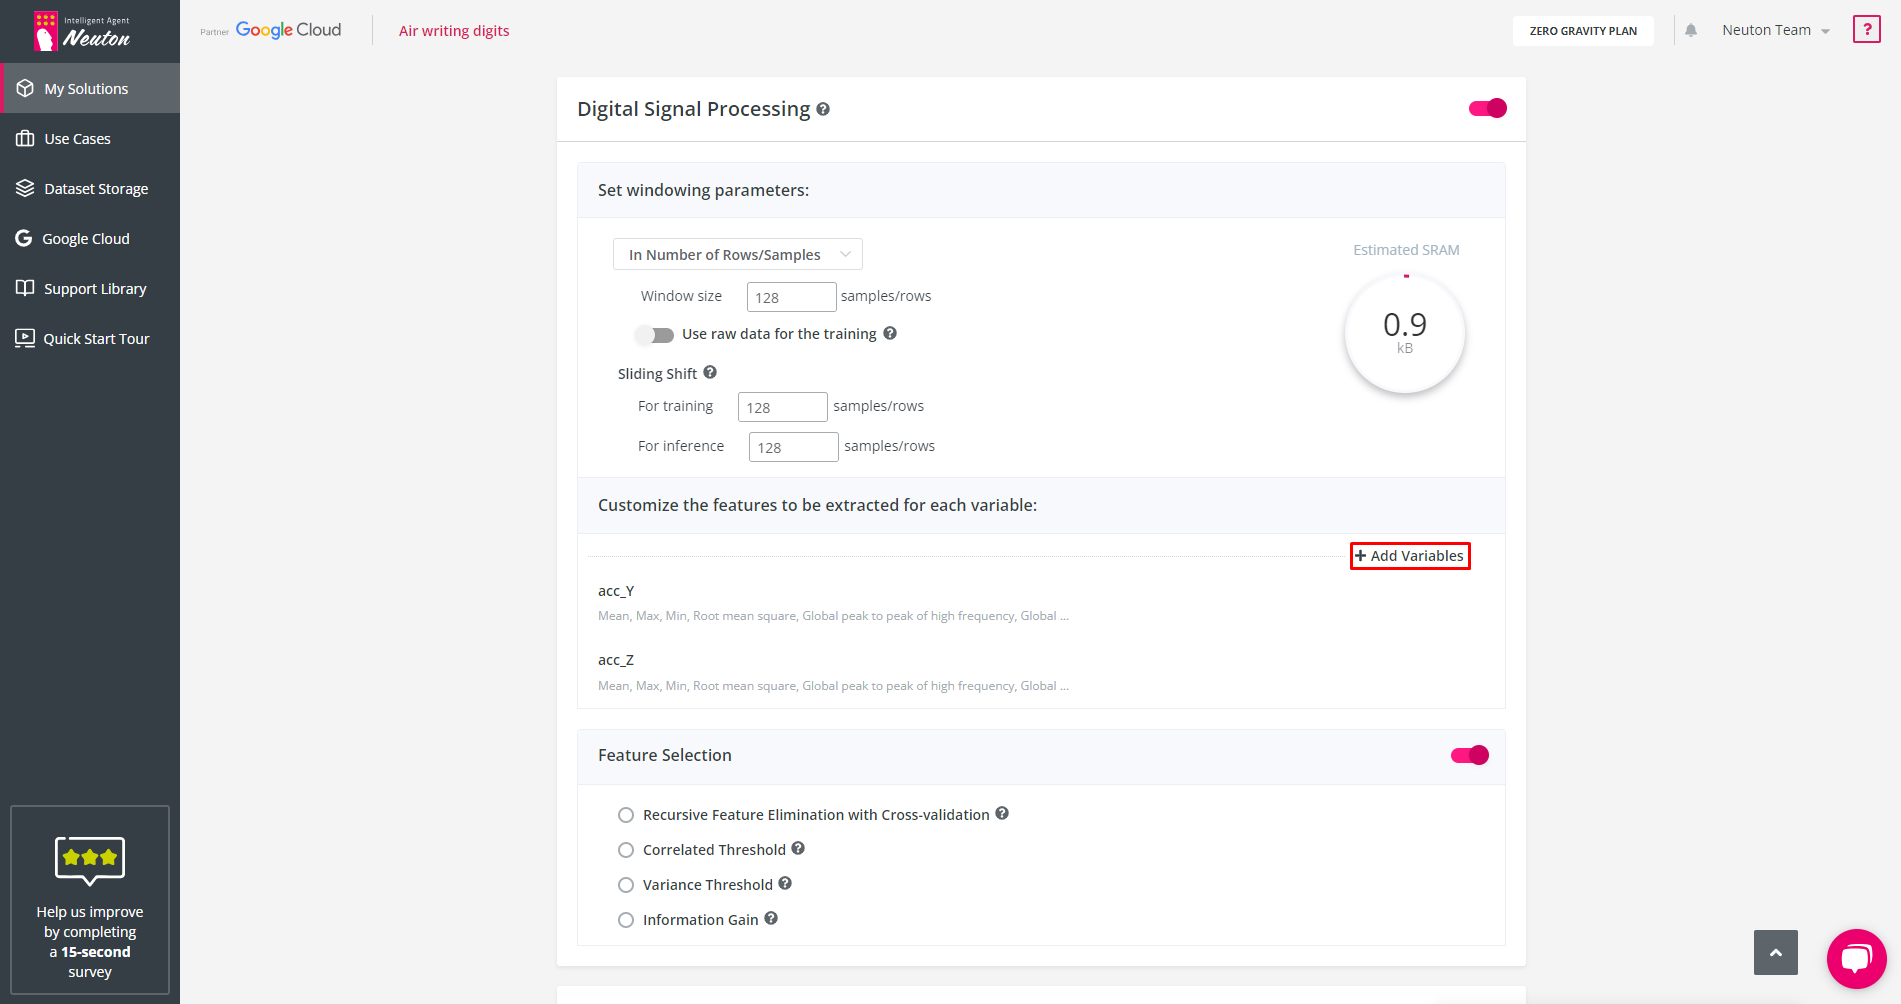This screenshot has width=1901, height=1004.
Task: Select Recursive Feature Elimination with Cross-validation
Action: point(626,815)
